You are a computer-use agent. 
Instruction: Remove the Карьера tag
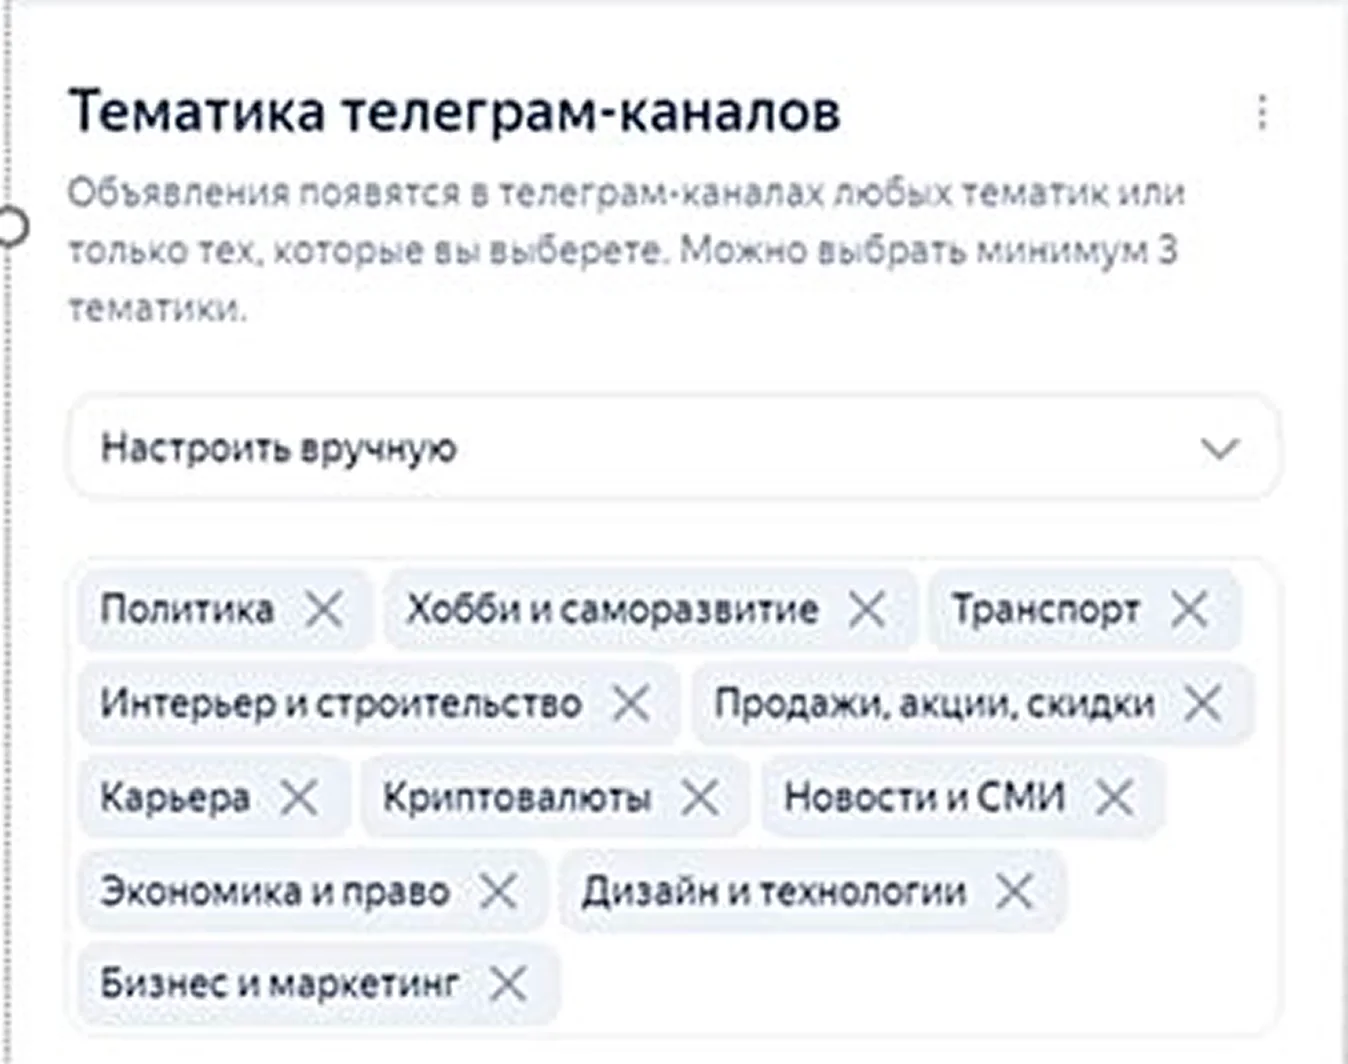point(299,797)
